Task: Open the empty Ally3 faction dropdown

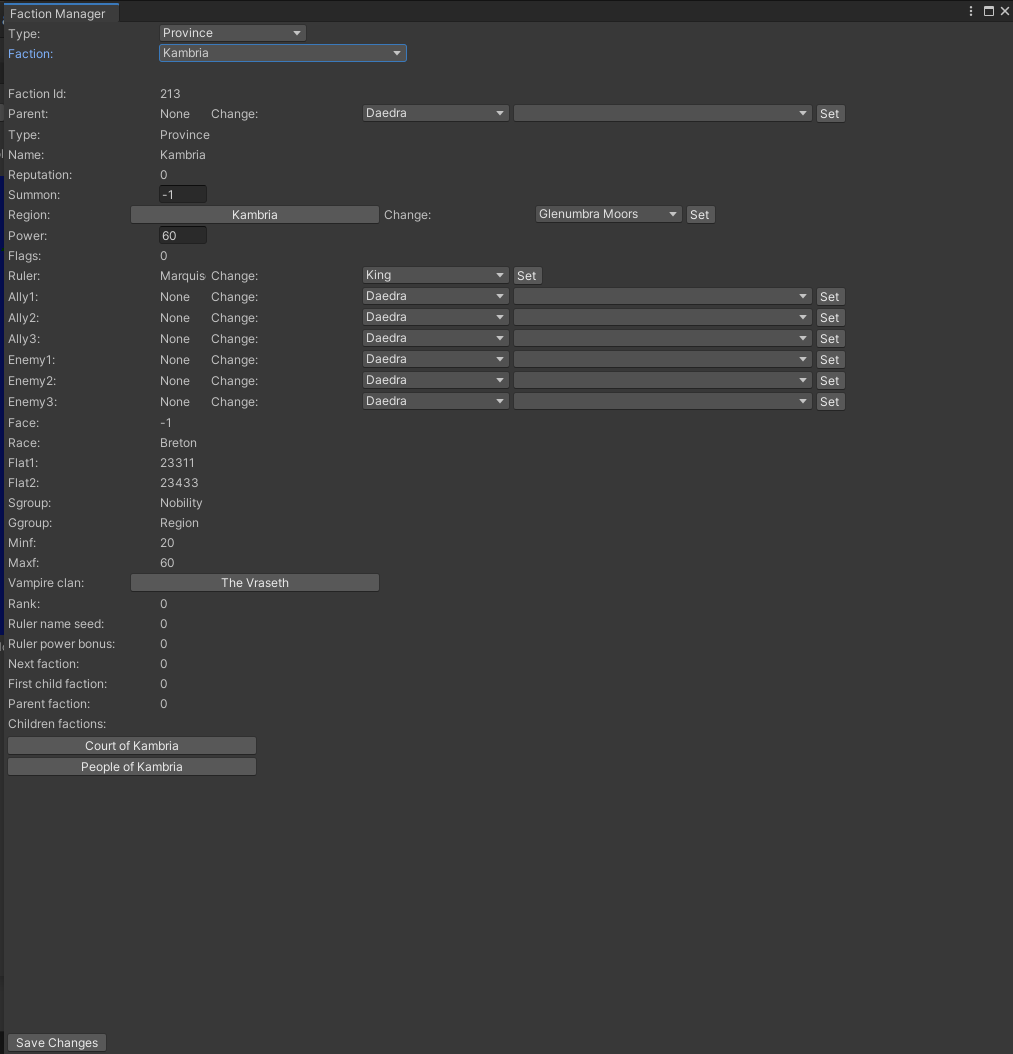Action: [x=663, y=337]
